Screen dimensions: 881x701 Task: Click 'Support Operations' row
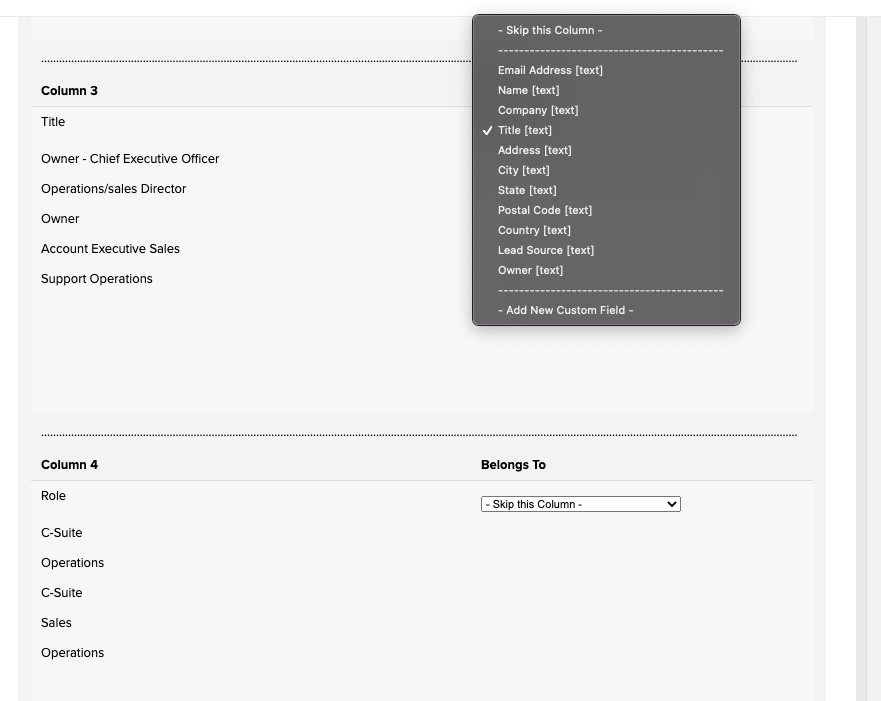tap(97, 279)
